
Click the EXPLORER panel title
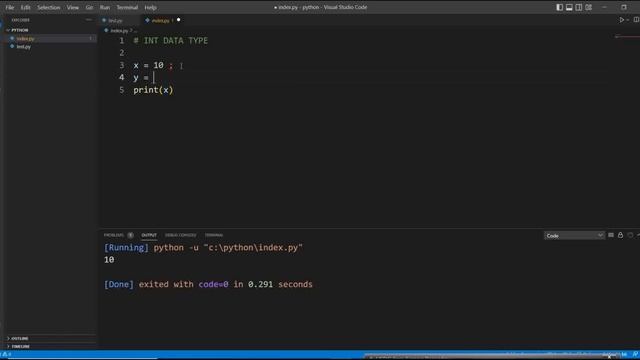pos(20,20)
